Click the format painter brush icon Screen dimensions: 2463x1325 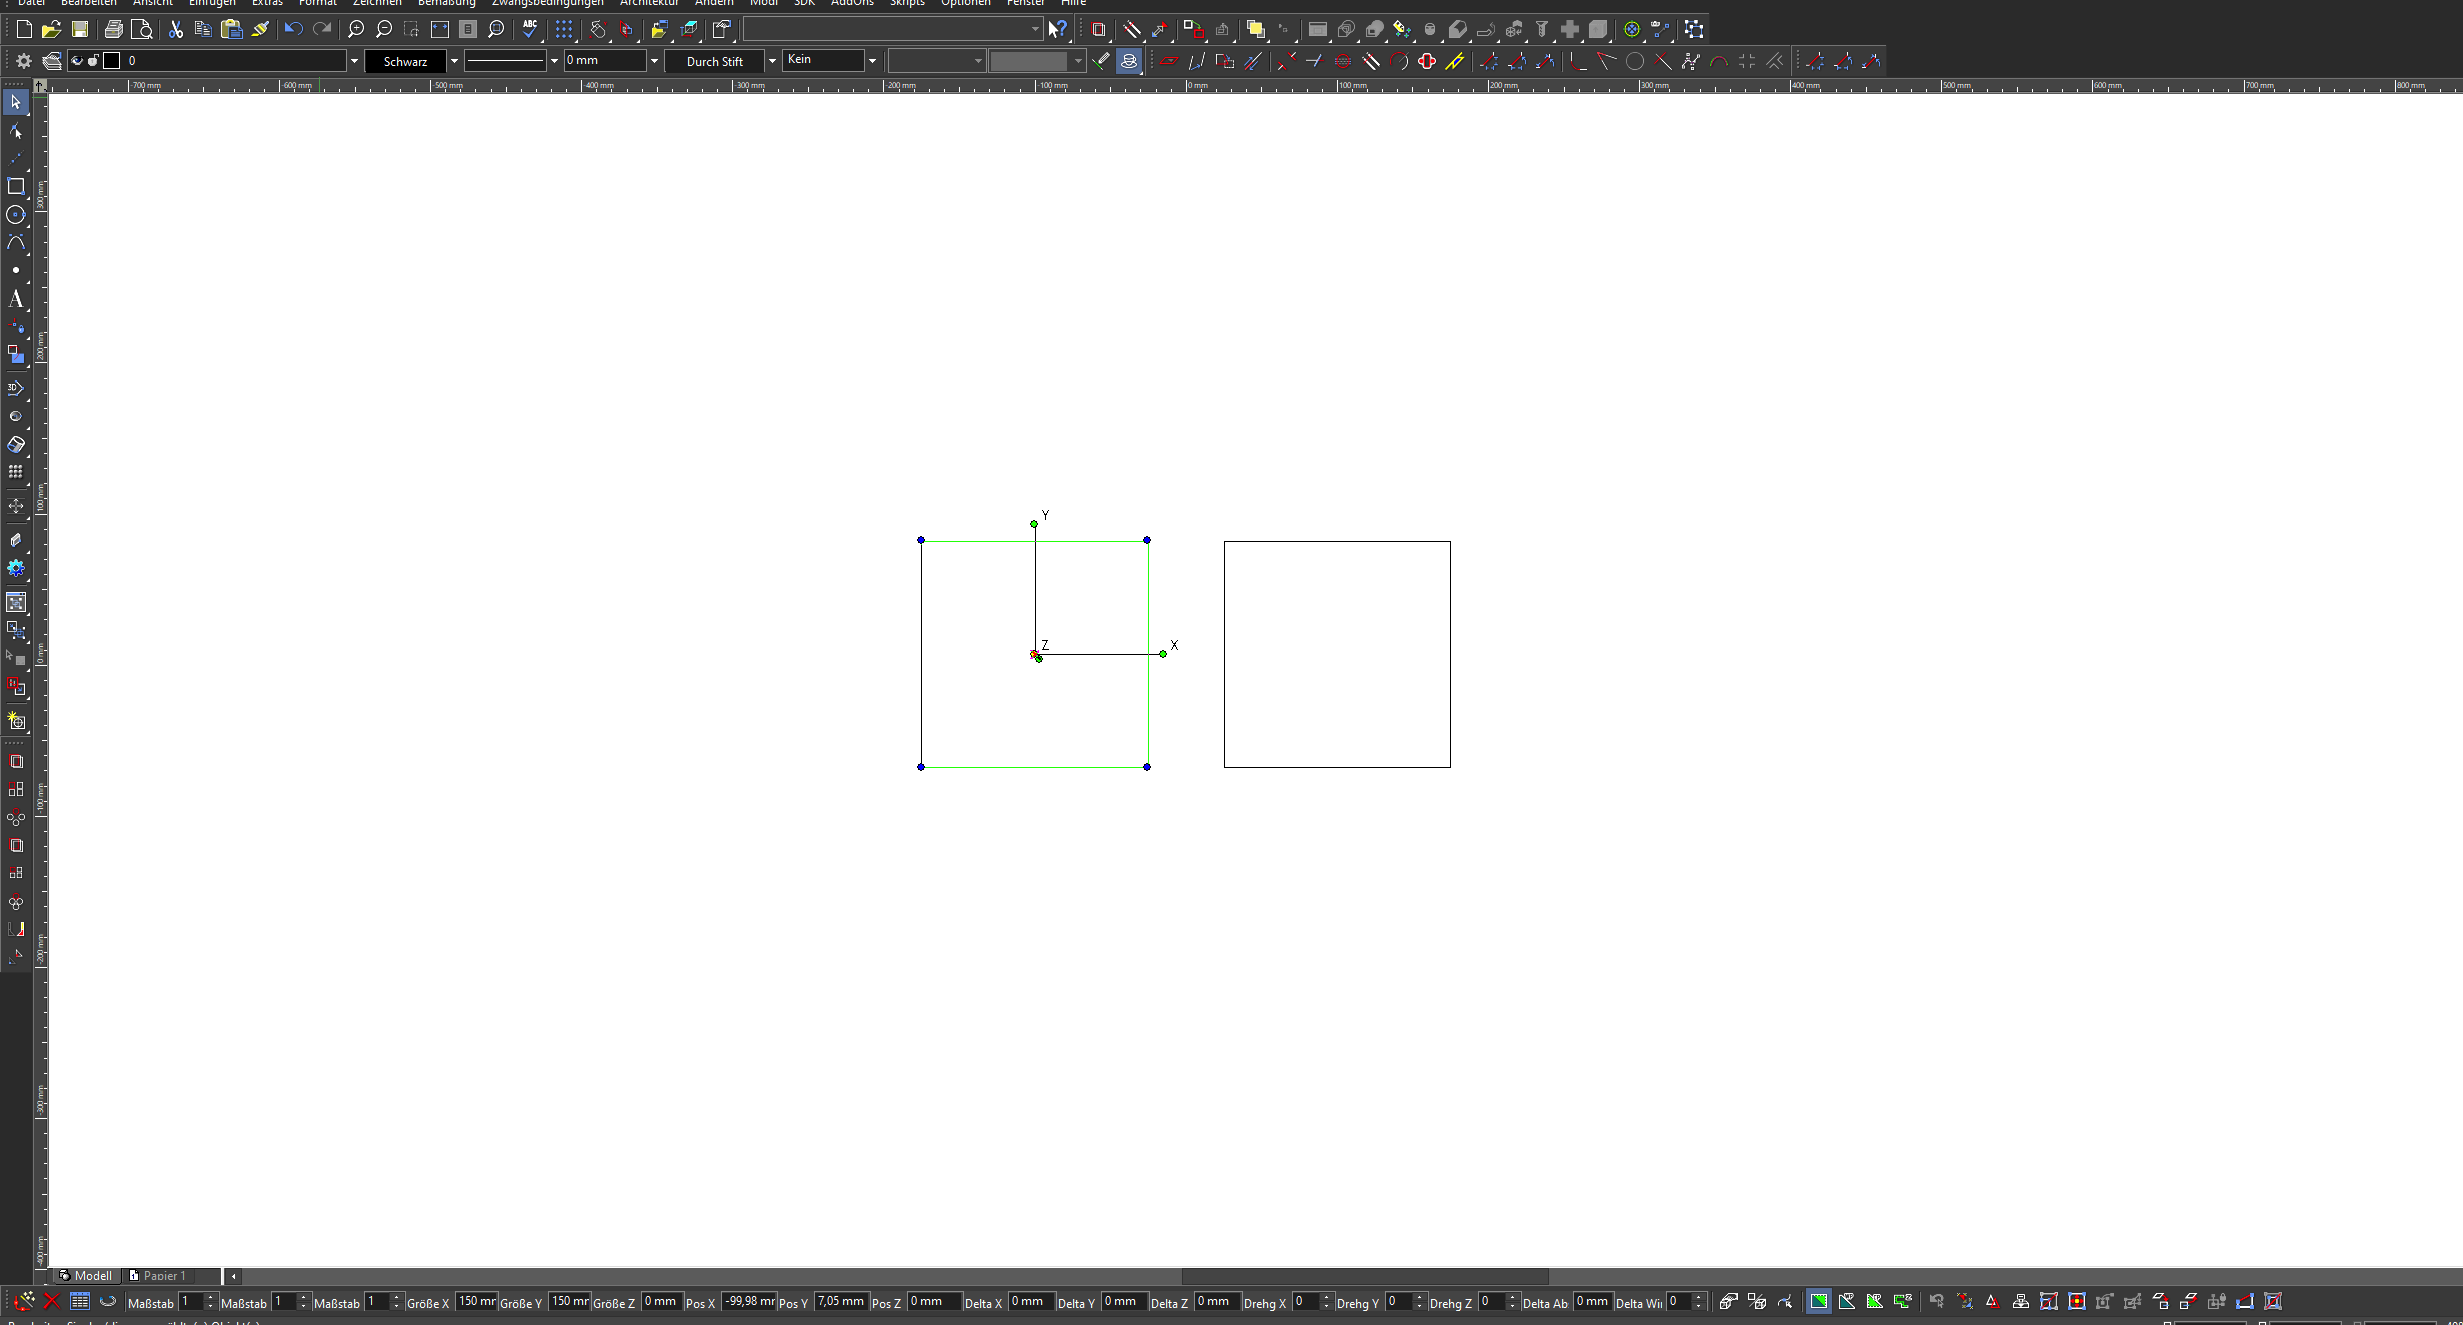[260, 30]
